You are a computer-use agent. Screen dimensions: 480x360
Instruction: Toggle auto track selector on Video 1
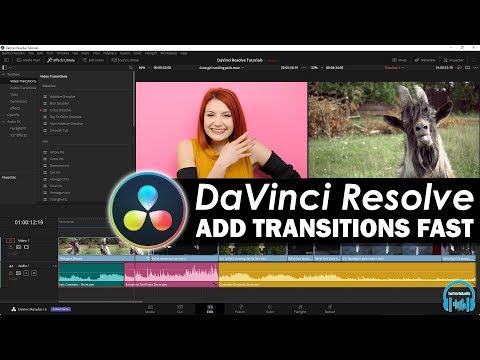pos(18,247)
